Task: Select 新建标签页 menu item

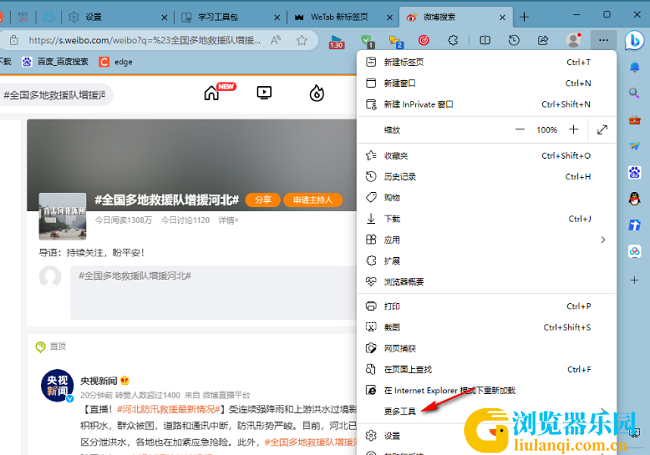Action: [487, 62]
